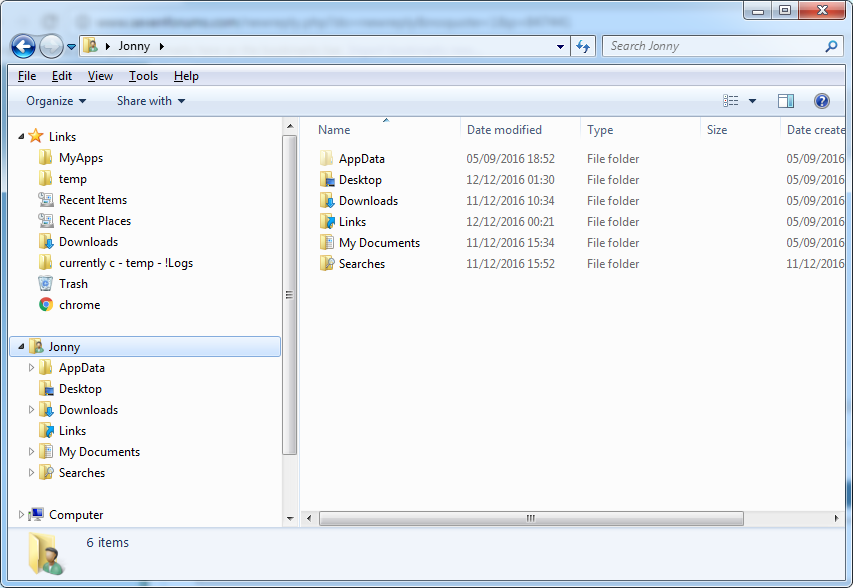Collapse the Jonny tree node
853x588 pixels.
pyautogui.click(x=21, y=346)
